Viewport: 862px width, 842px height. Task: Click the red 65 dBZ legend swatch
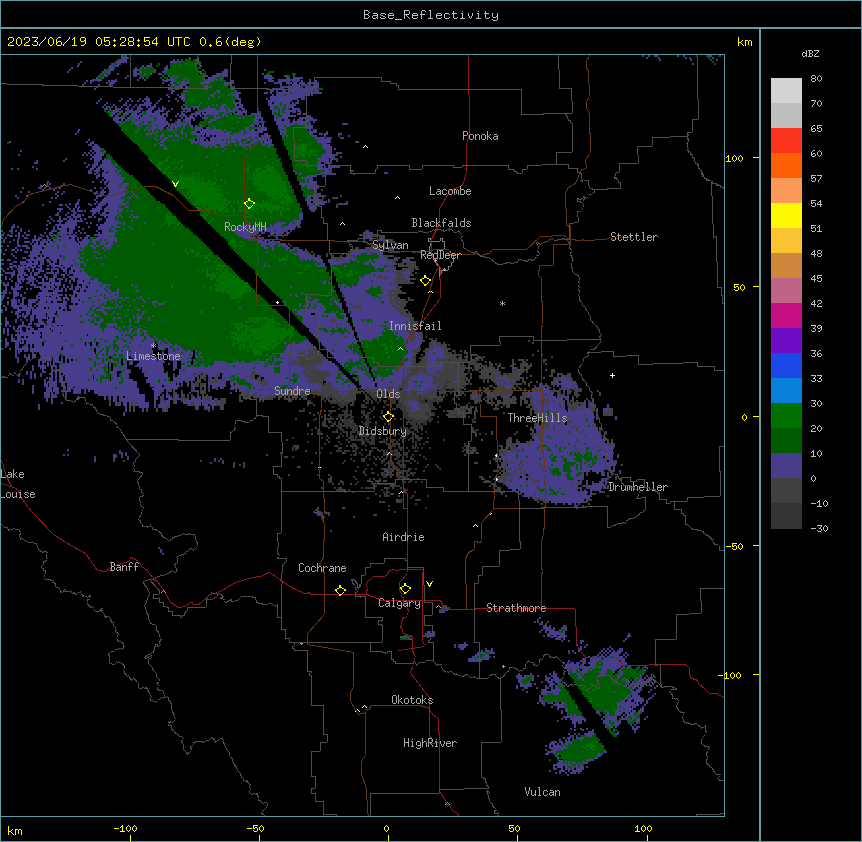(786, 140)
